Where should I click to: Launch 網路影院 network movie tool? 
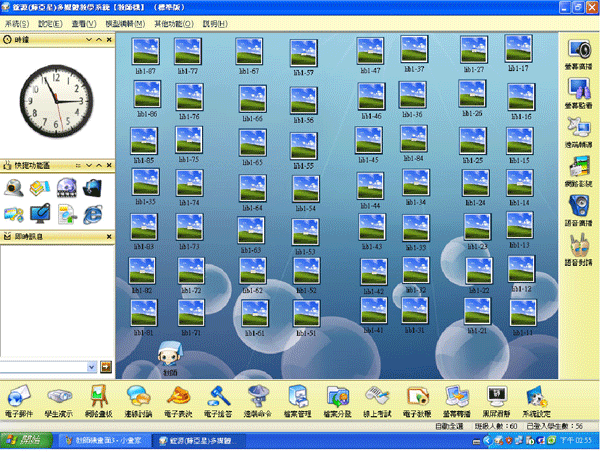point(579,171)
